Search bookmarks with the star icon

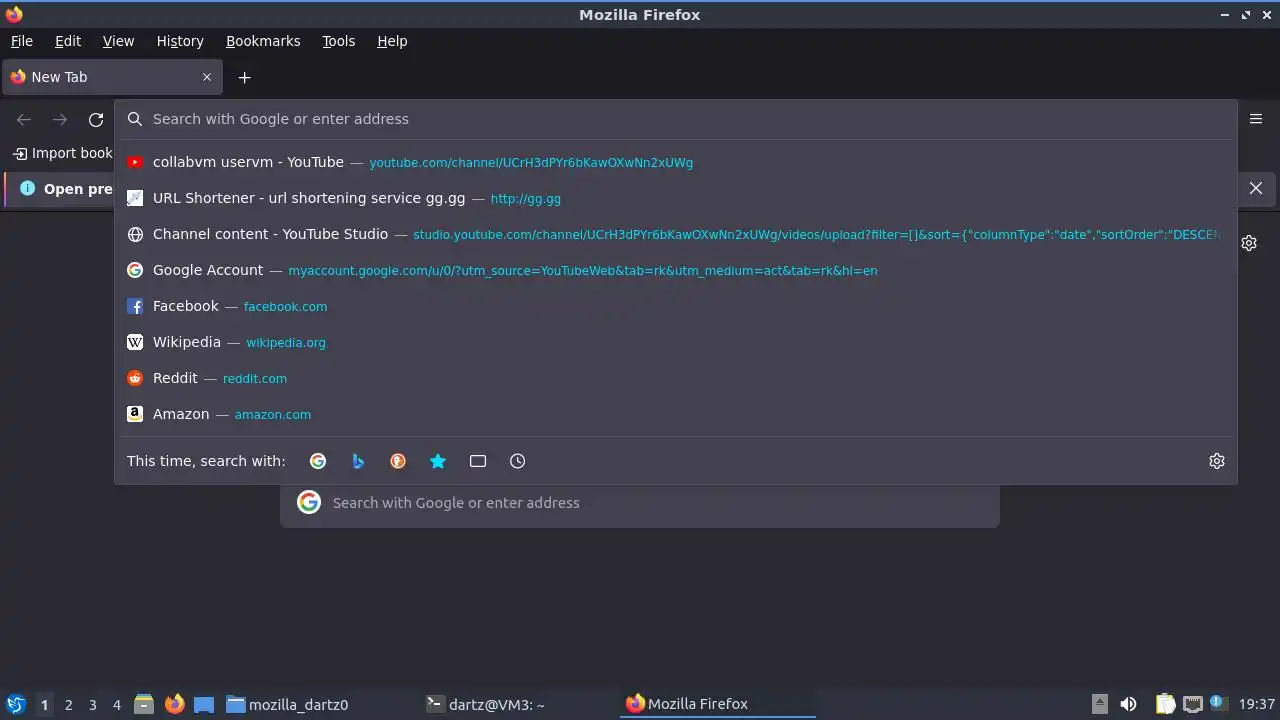click(438, 461)
